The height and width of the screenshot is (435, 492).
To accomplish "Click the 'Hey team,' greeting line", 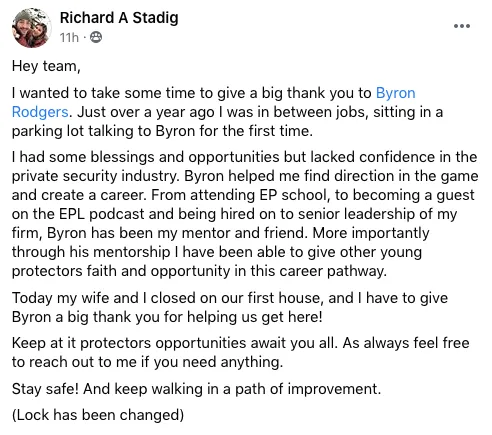I will click(46, 66).
